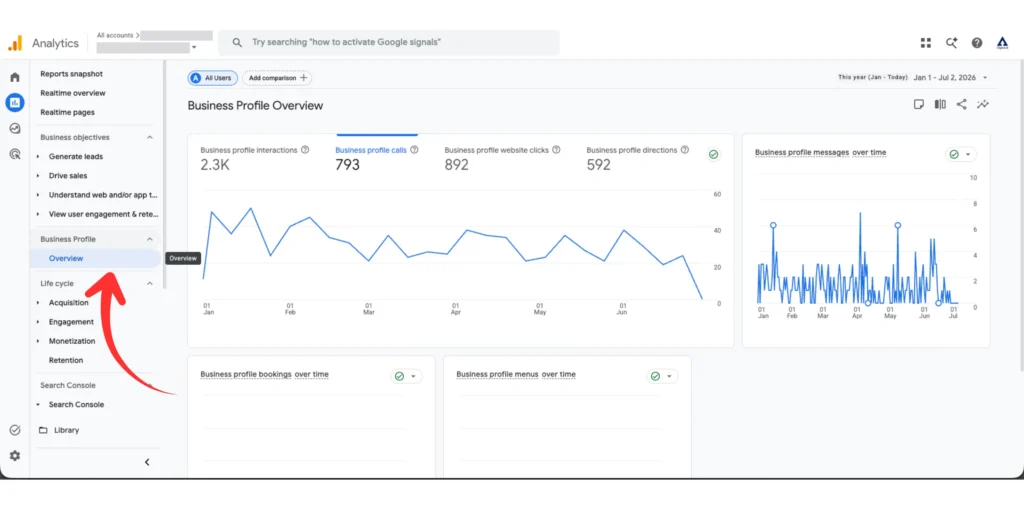Click help icon next to Business profile directions
Viewport: 1024px width, 506px height.
coord(684,150)
